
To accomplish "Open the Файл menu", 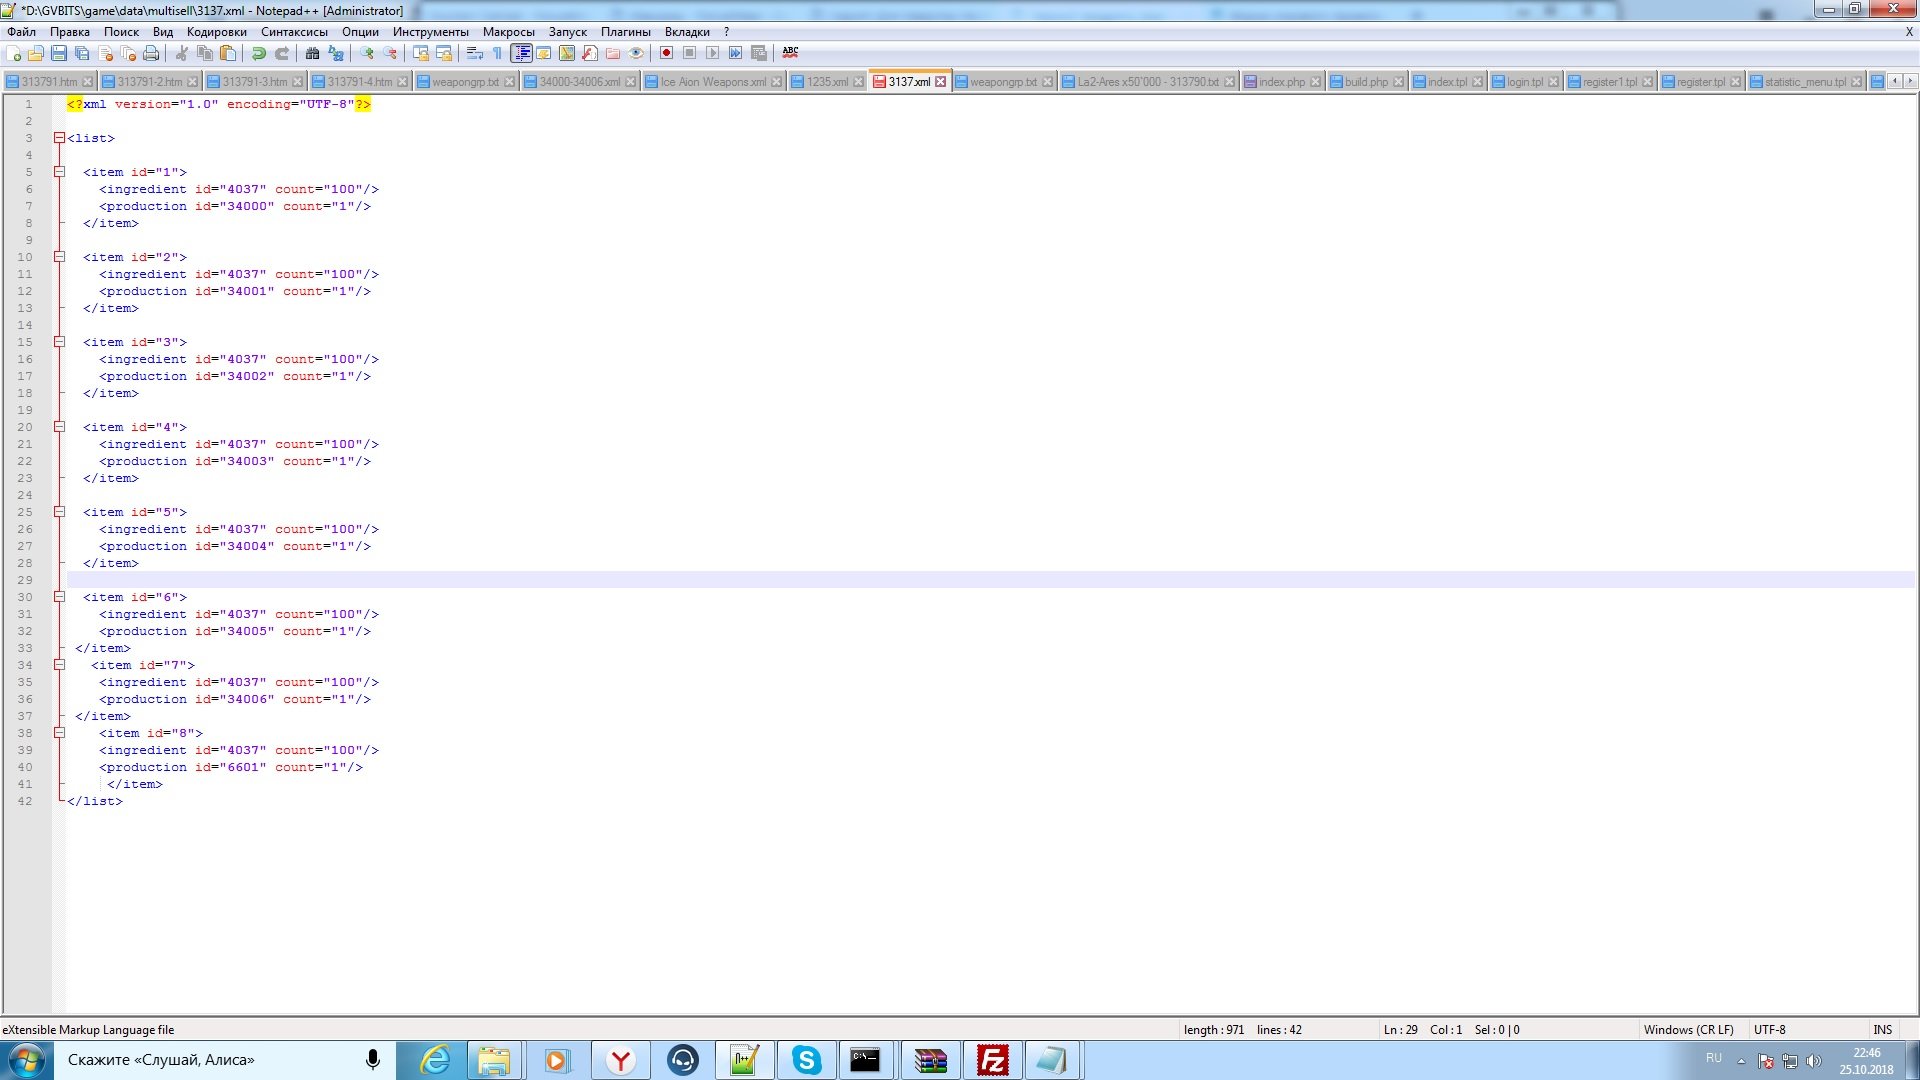I will (x=21, y=32).
